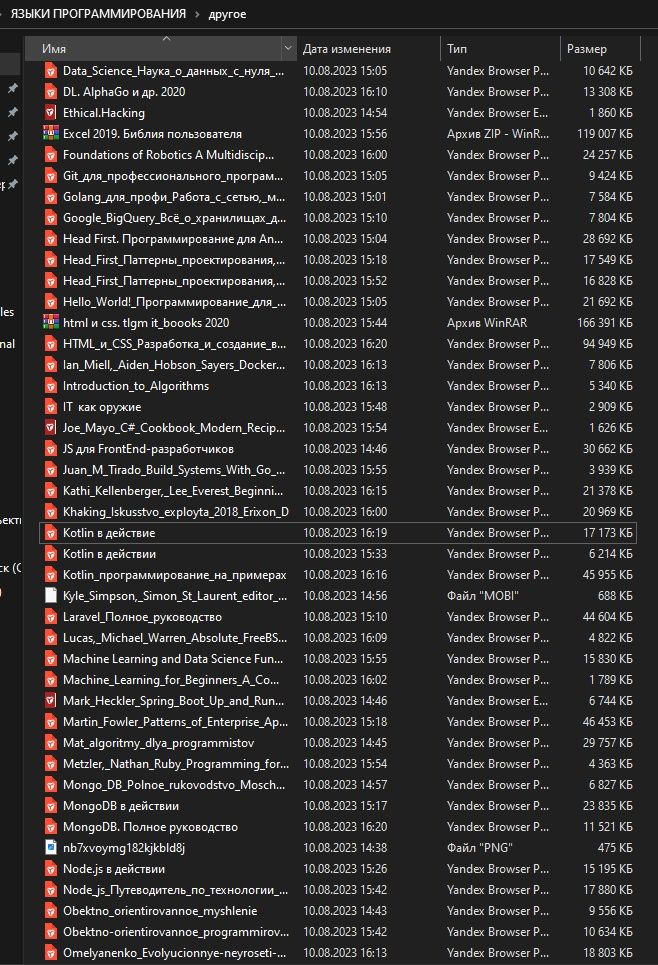Select Metzler,_Nathan_Ruby_Programming file

click(176, 764)
